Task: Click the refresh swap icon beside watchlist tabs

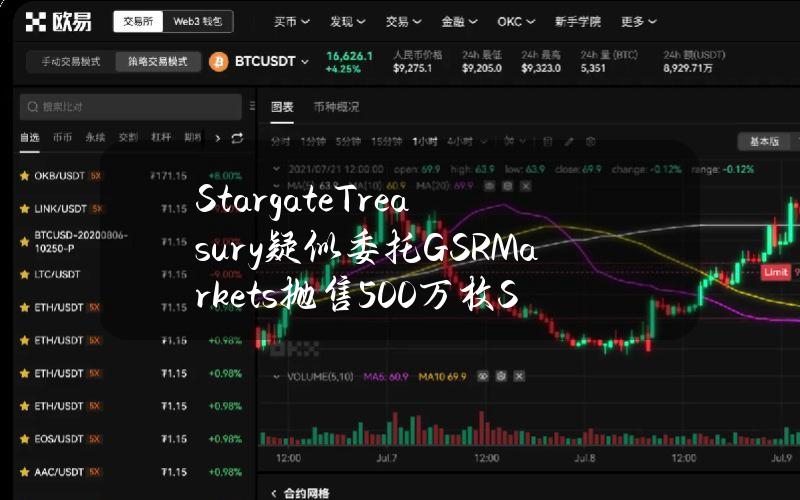Action: pos(237,138)
